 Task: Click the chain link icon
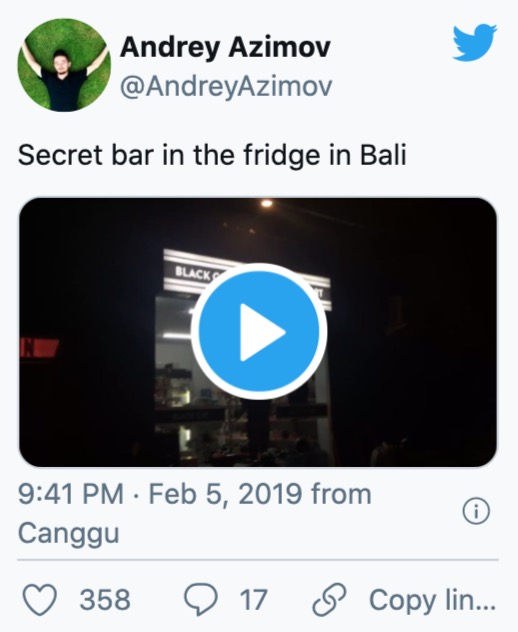point(330,599)
